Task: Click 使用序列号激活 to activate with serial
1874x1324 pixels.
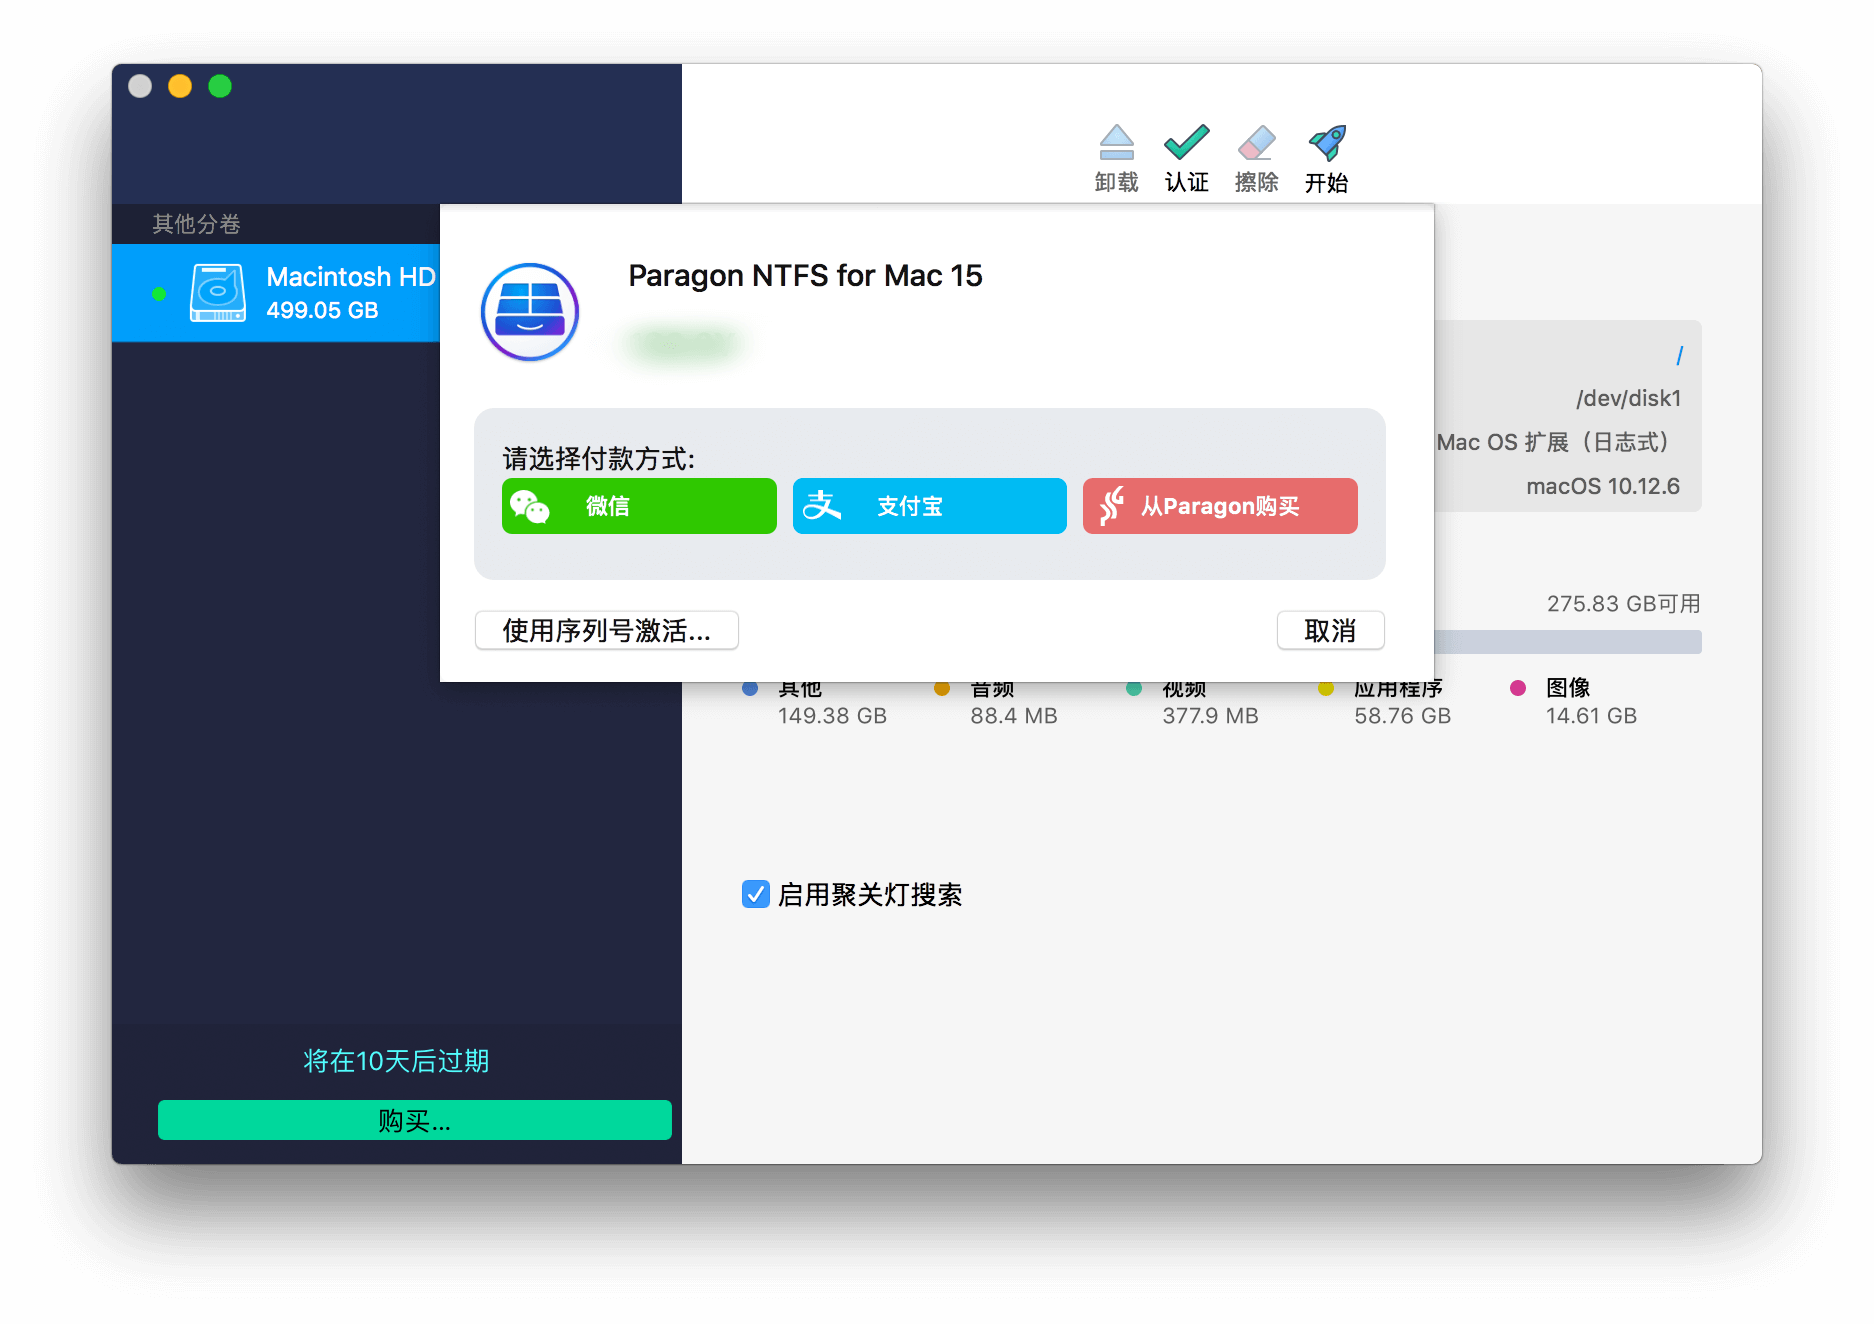Action: [x=606, y=631]
